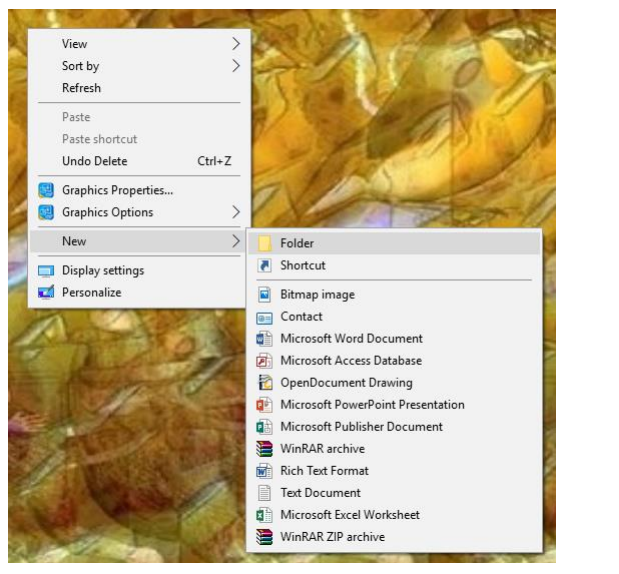Click the Personalize icon

46,293
